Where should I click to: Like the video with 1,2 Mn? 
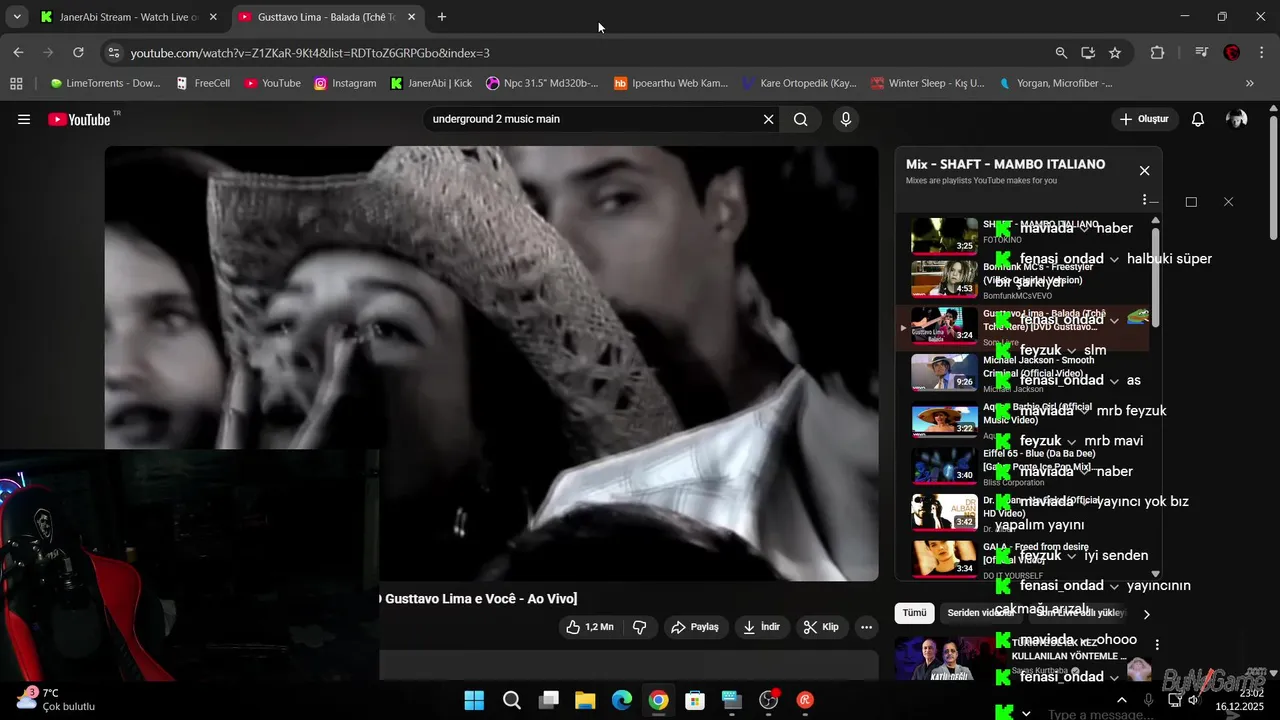(x=589, y=627)
